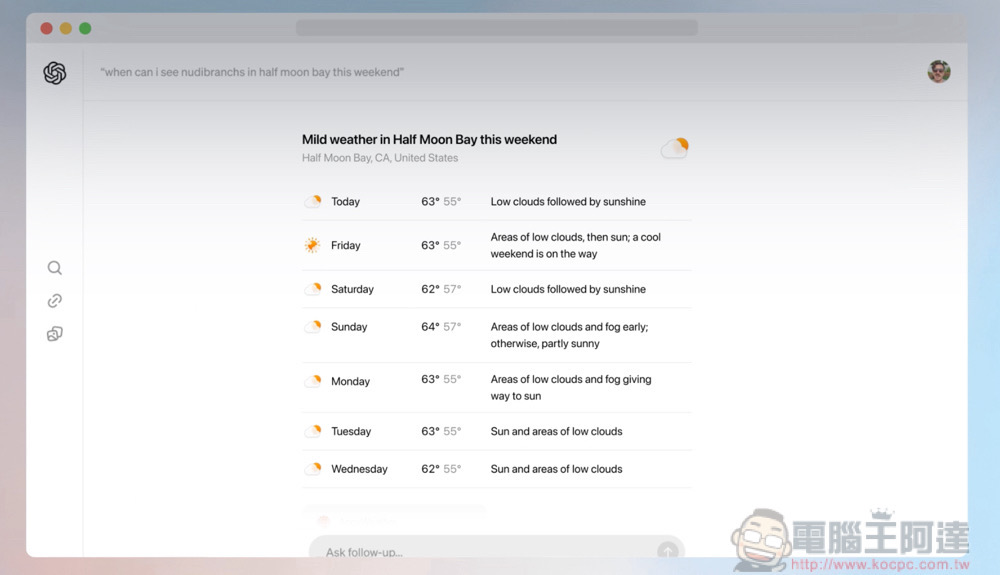Screen dimensions: 1000x575
Task: Select the Wednesday forecast row
Action: [496, 469]
